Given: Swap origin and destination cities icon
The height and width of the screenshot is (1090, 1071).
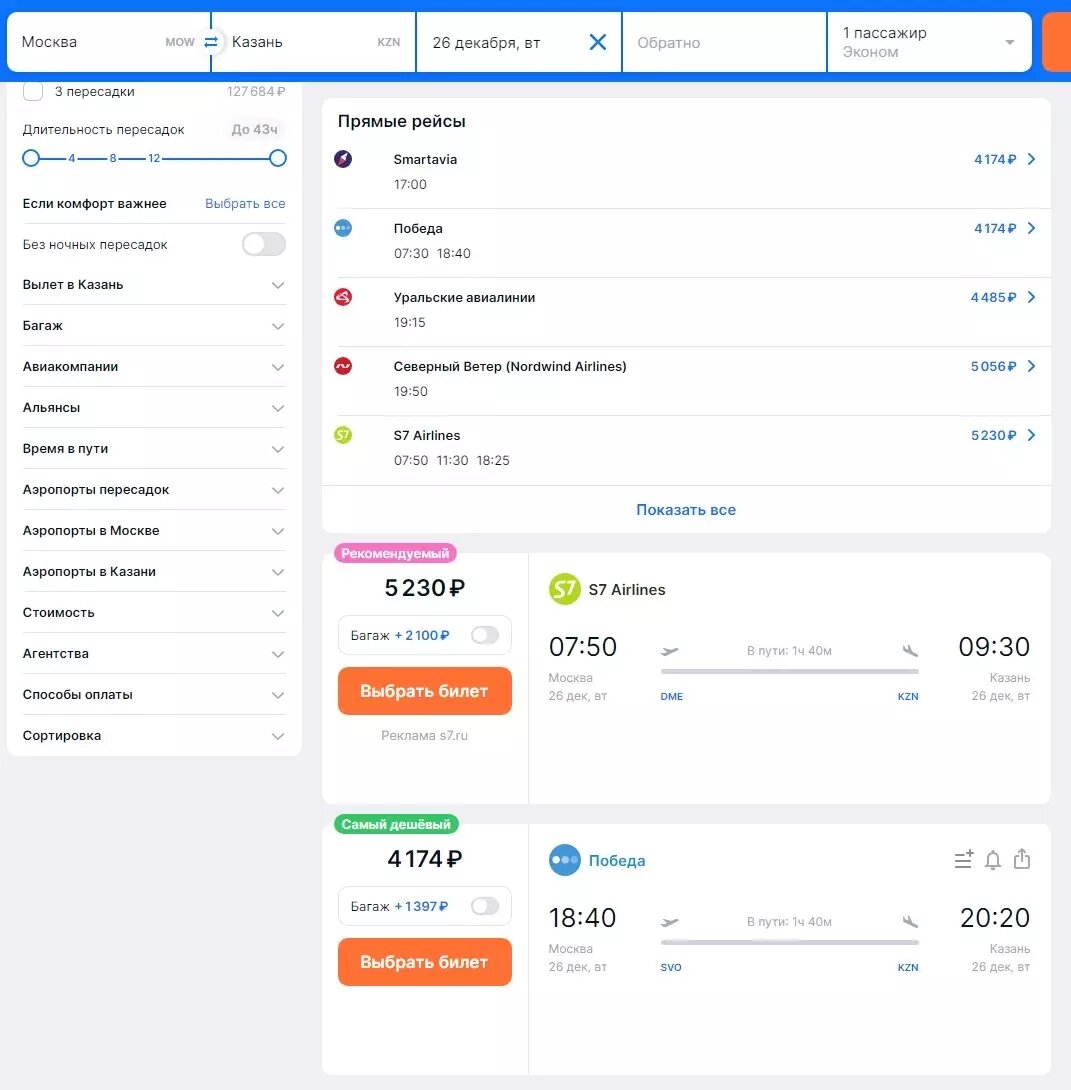Looking at the screenshot, I should pos(211,42).
